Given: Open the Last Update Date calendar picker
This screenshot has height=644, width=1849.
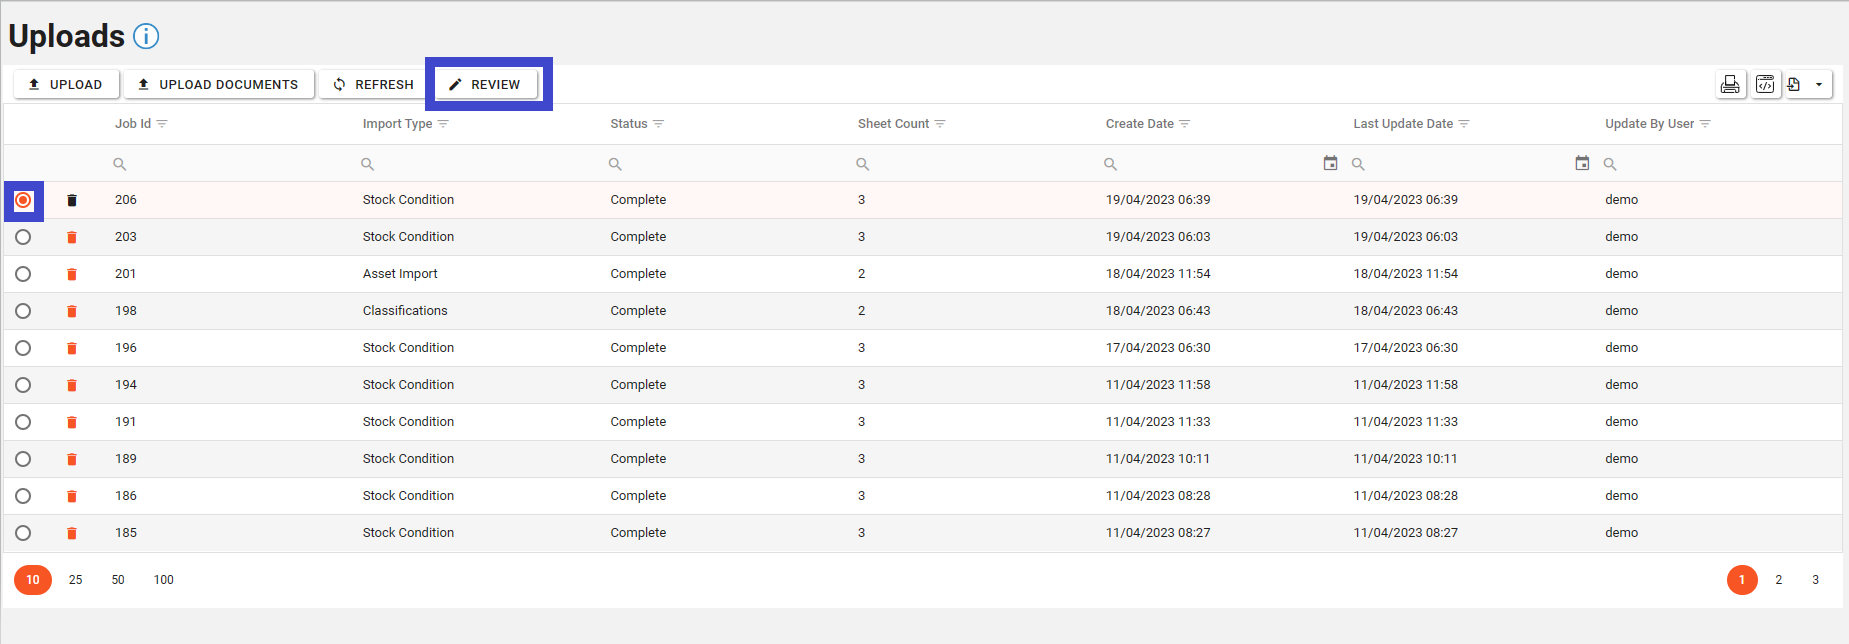Looking at the screenshot, I should click(1582, 164).
